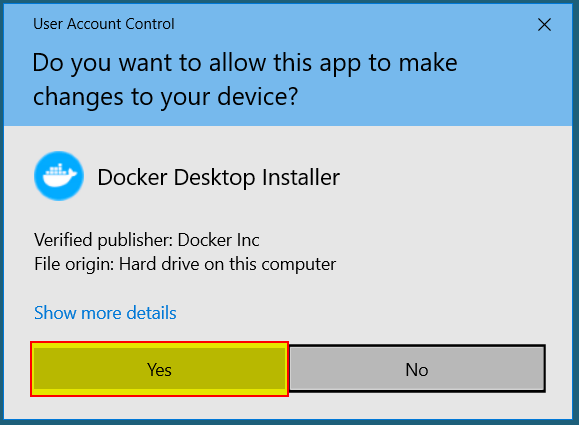
Task: Click the word Installer in the app name
Action: click(x=301, y=177)
